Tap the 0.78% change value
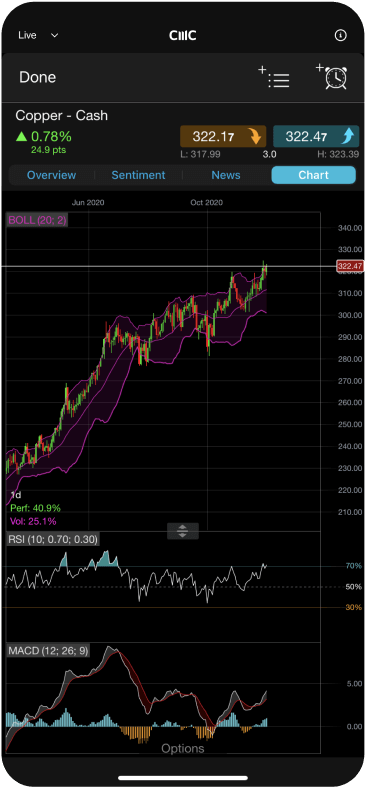 tap(51, 136)
